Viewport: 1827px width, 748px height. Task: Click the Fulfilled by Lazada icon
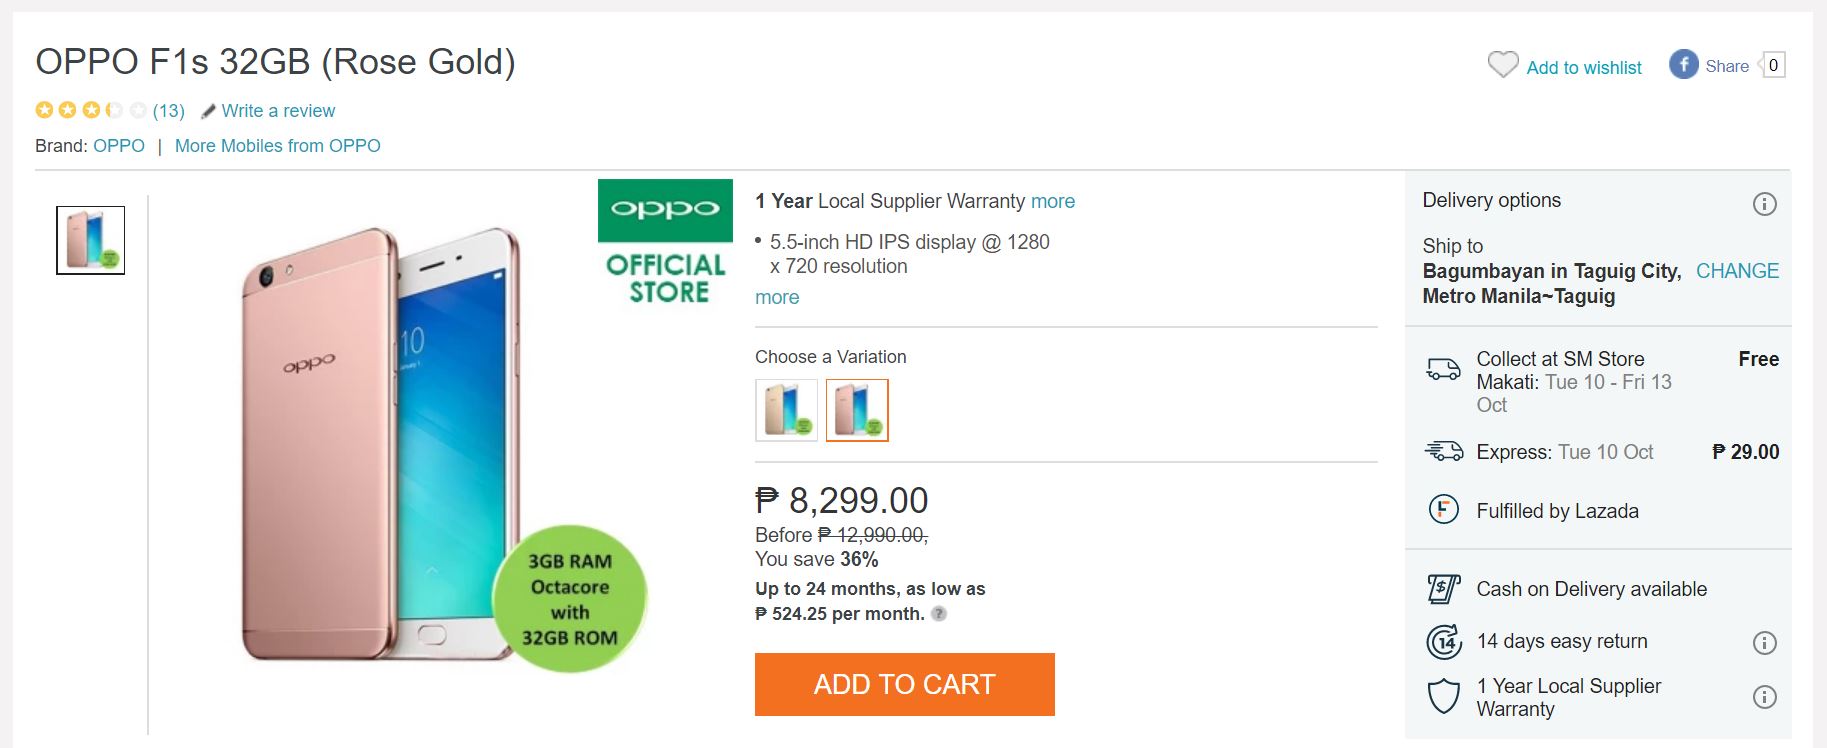[1443, 511]
